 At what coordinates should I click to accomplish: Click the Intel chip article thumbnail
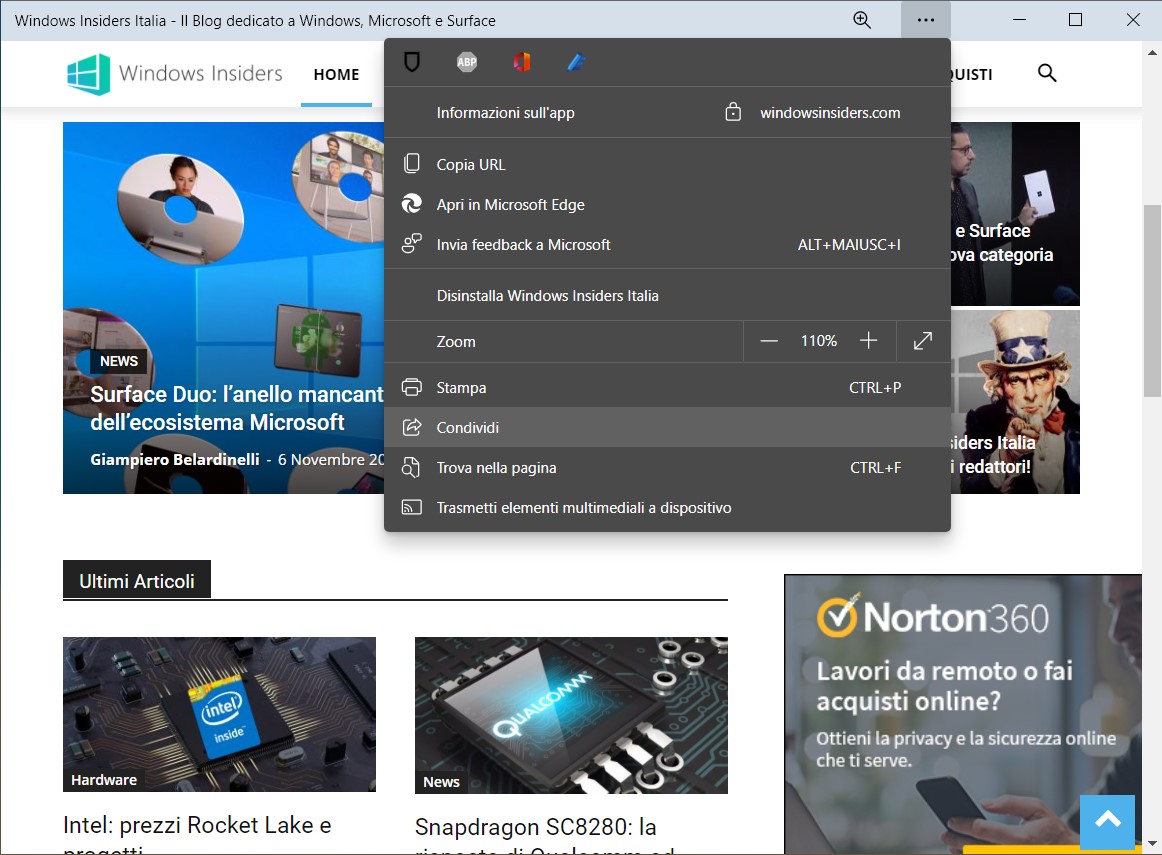[x=219, y=714]
